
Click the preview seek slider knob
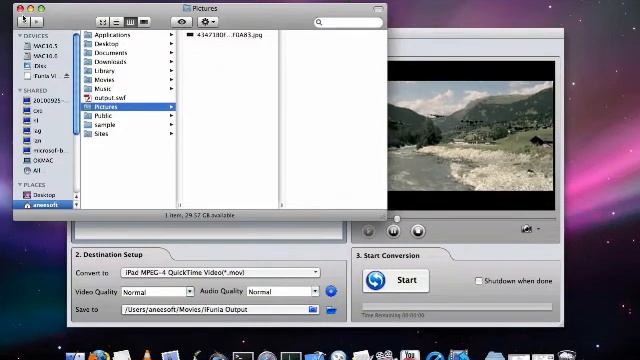[396, 219]
